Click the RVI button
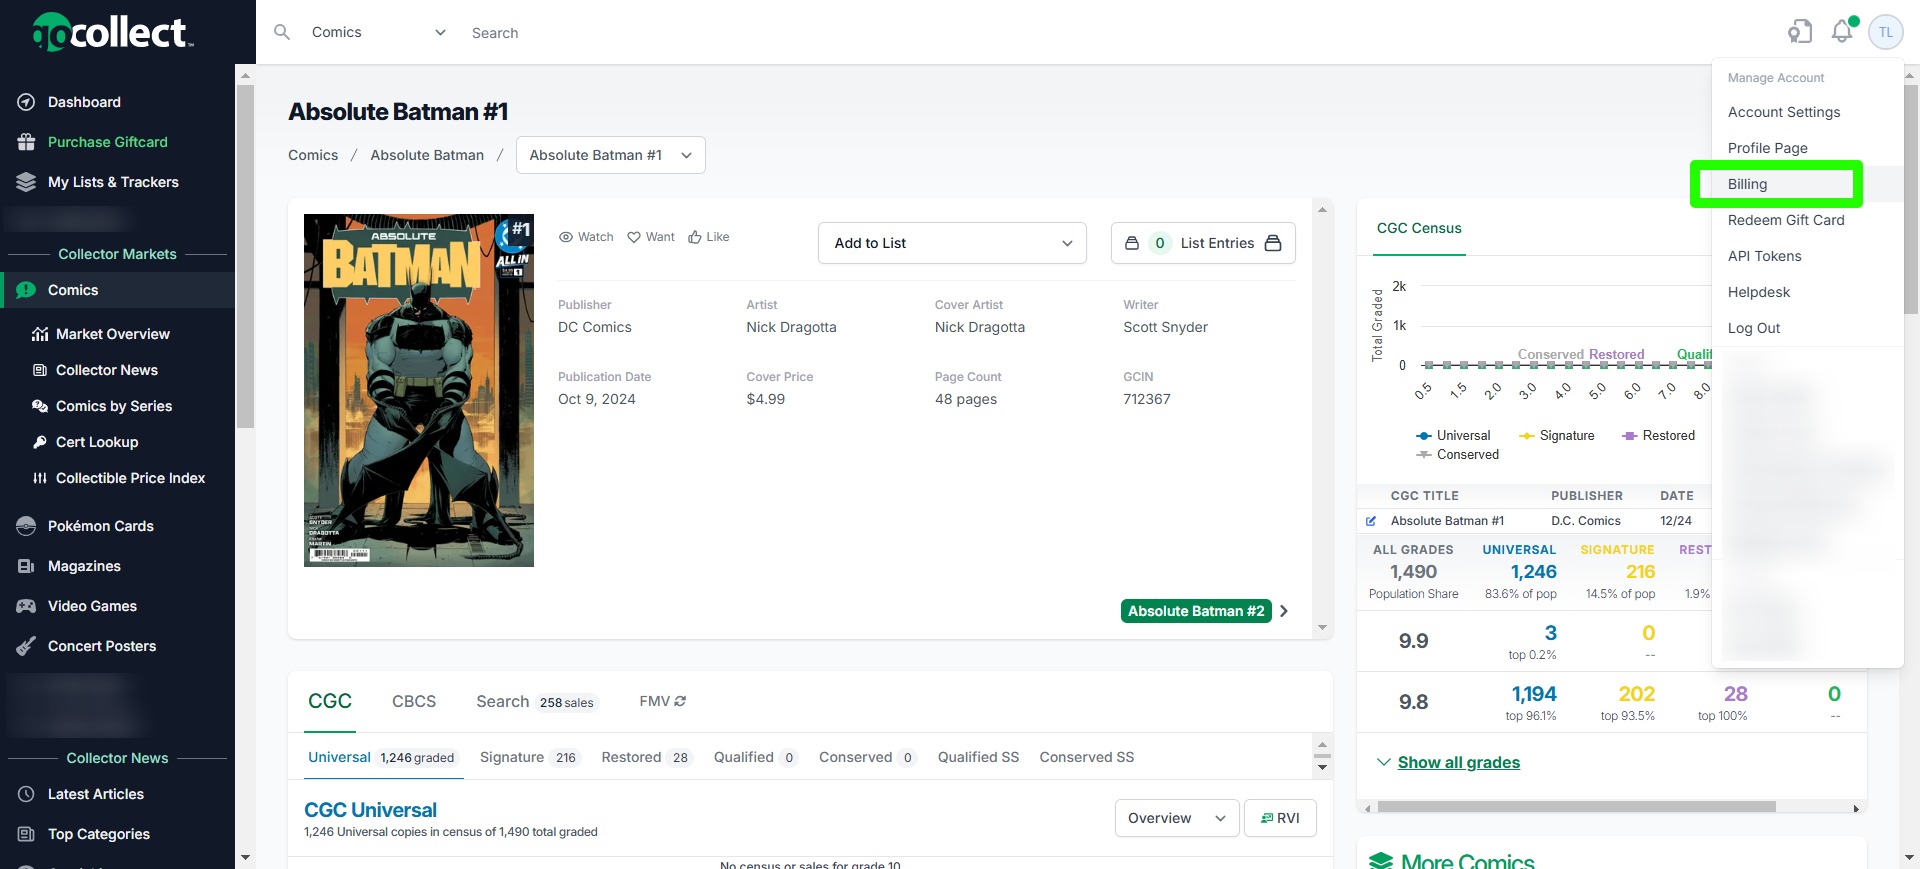 tap(1280, 818)
